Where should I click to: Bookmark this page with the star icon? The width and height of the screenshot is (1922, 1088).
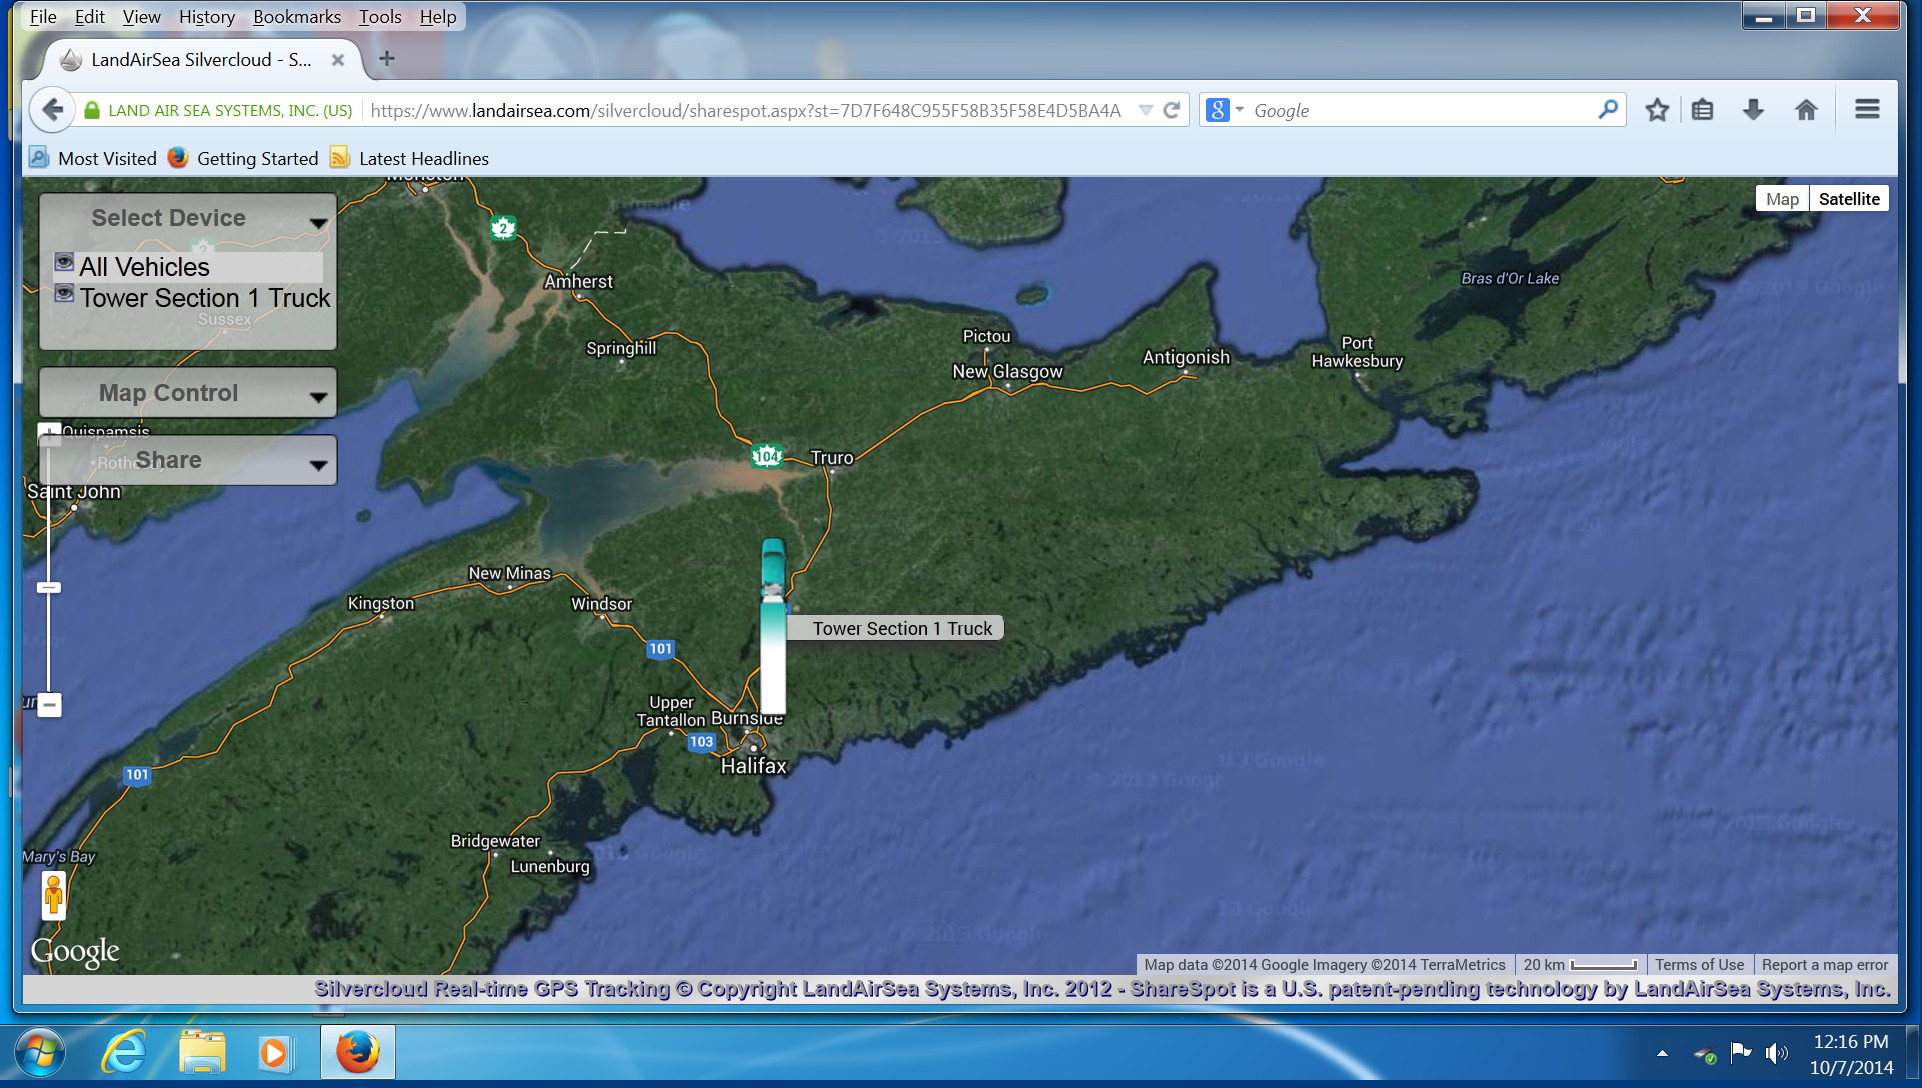point(1657,110)
